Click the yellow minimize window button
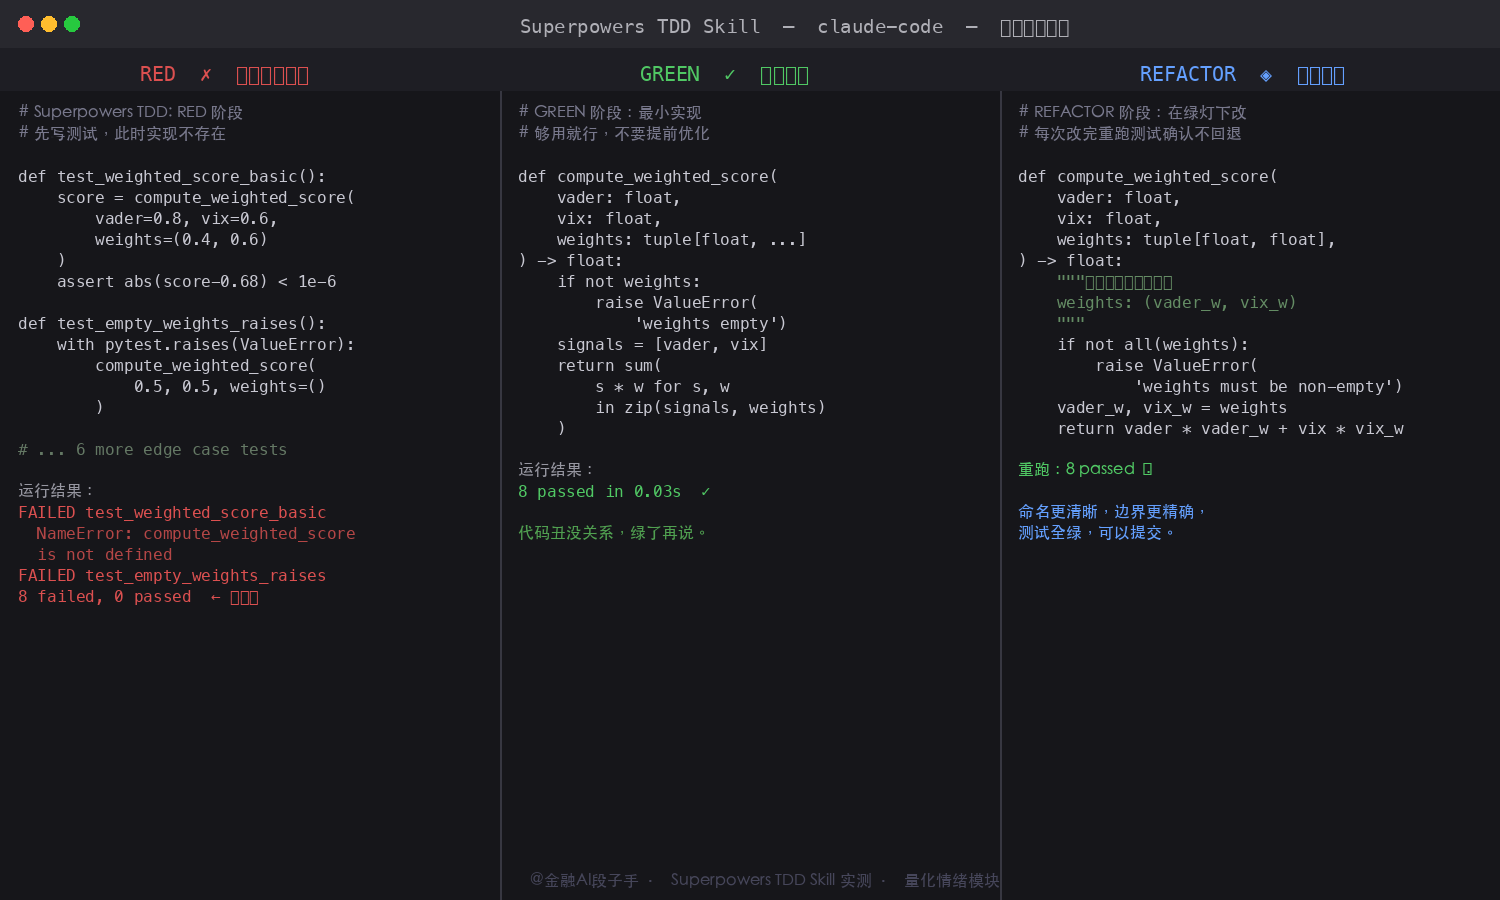 [49, 24]
